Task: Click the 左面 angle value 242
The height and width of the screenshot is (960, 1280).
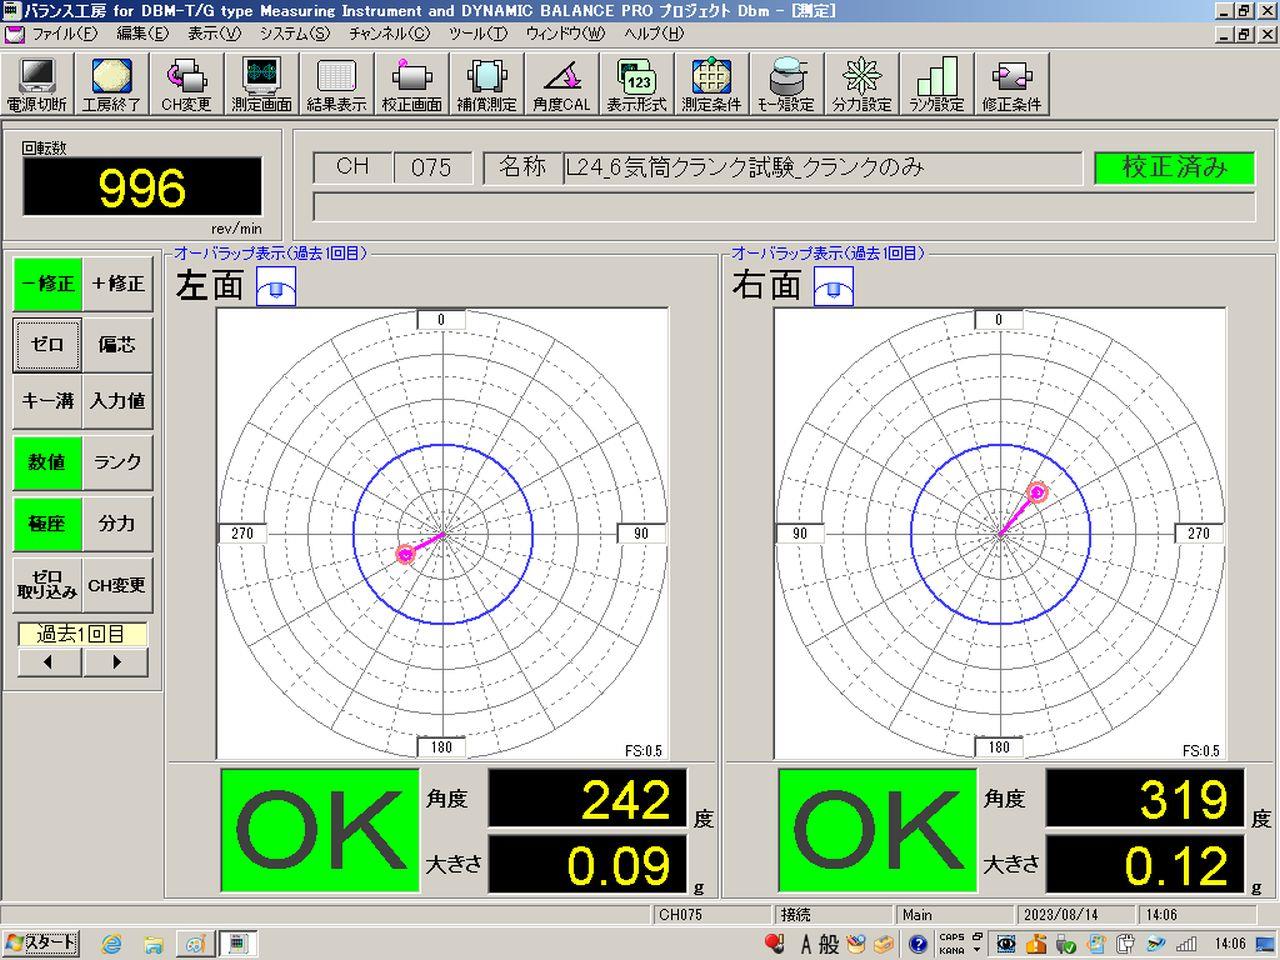Action: [x=587, y=798]
